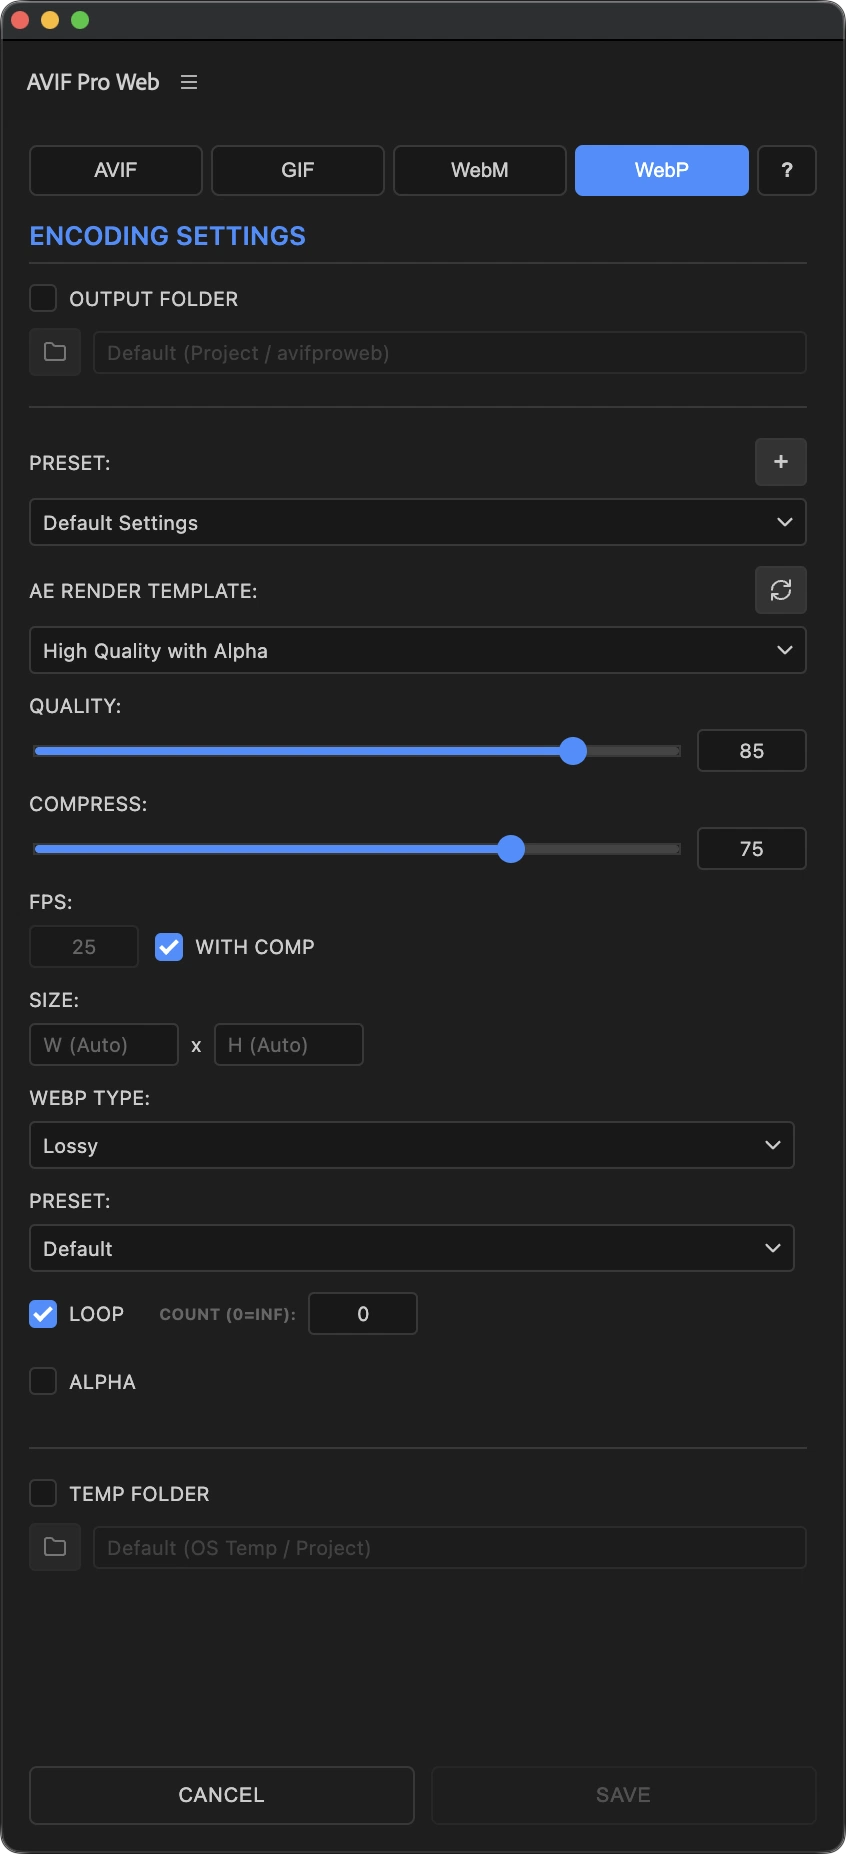The width and height of the screenshot is (846, 1854).
Task: Open the High Quality with Alpha template dropdown
Action: 418,650
